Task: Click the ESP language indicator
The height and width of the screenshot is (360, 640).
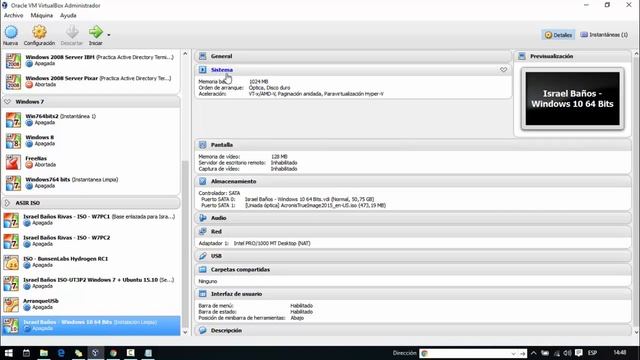Action: point(592,353)
